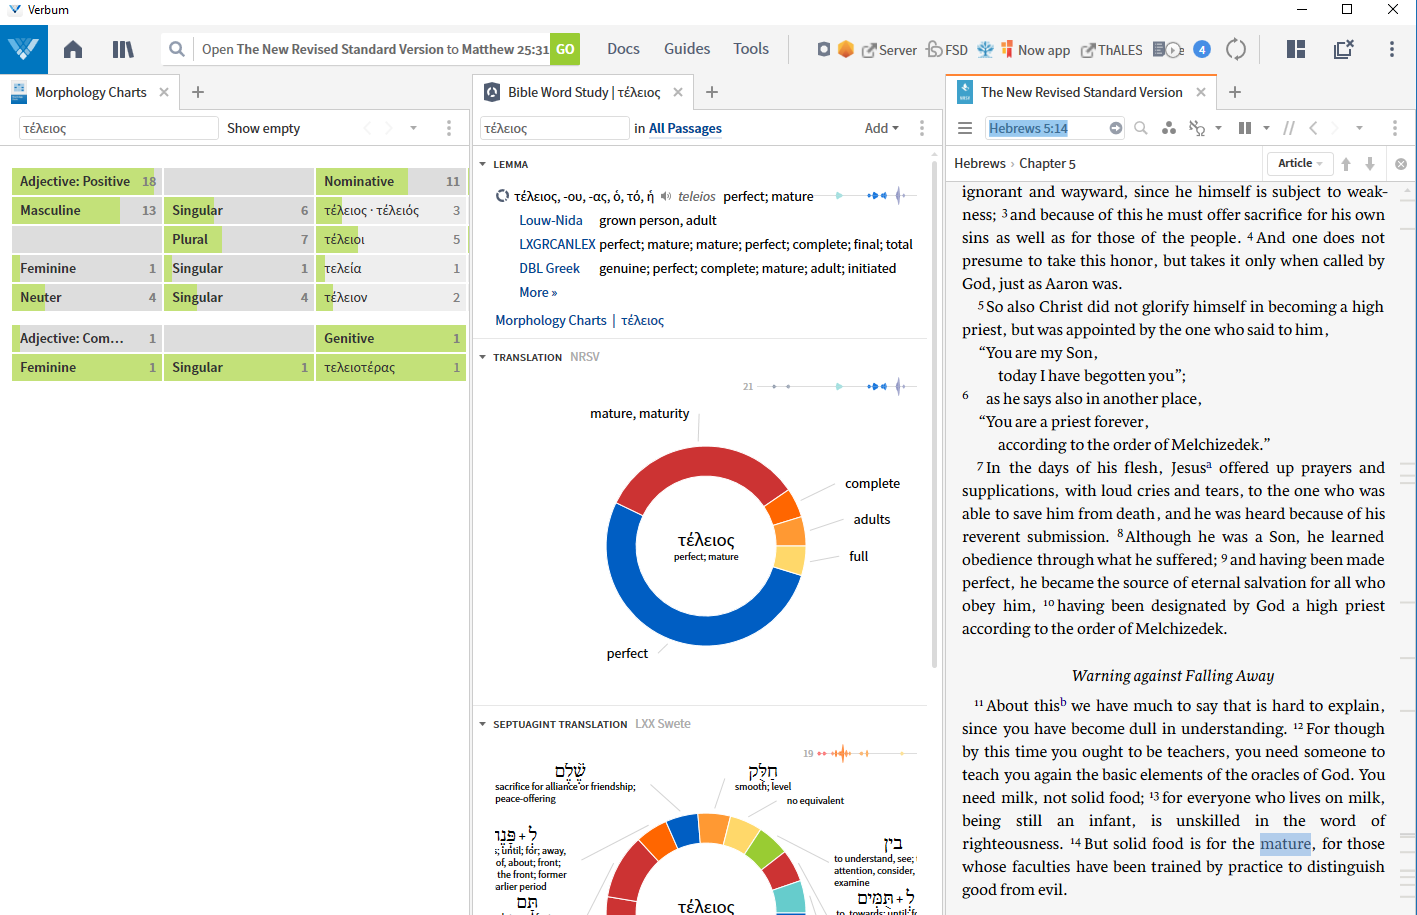Select the Nominative header cell
This screenshot has height=915, width=1417.
(390, 181)
